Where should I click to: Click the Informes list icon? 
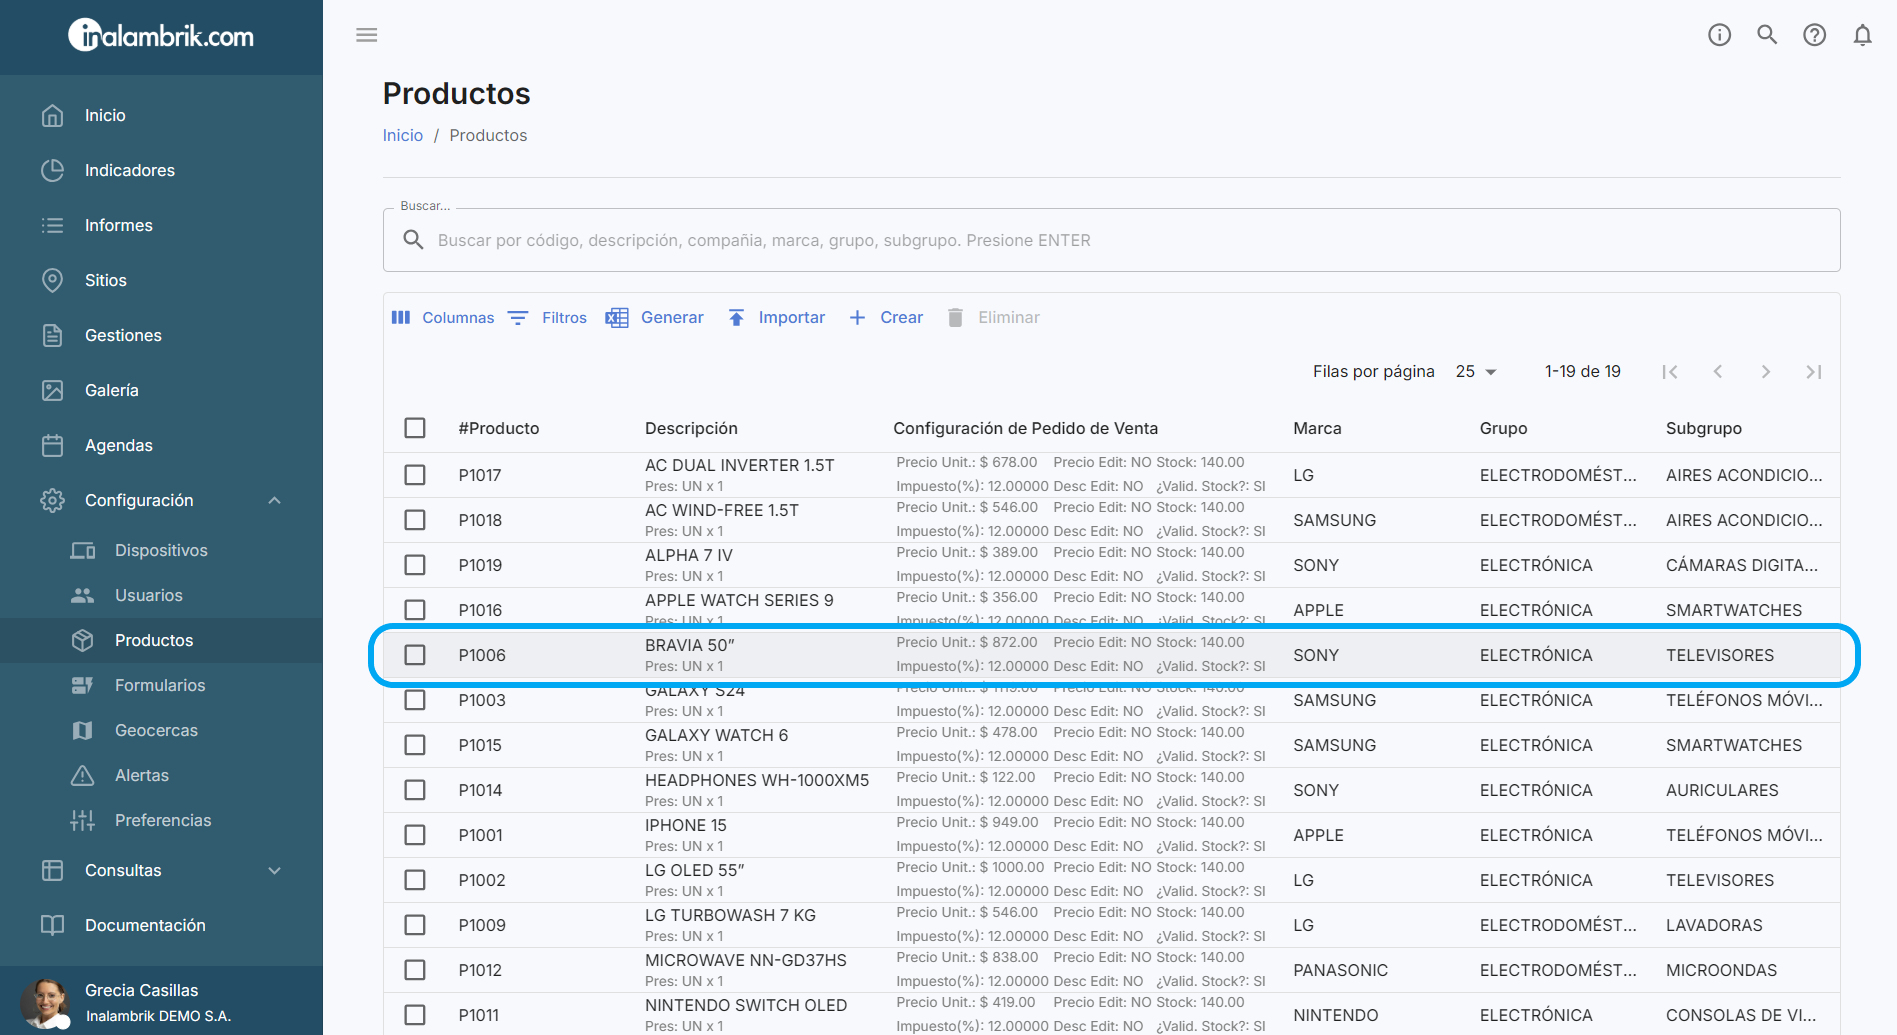pyautogui.click(x=53, y=225)
